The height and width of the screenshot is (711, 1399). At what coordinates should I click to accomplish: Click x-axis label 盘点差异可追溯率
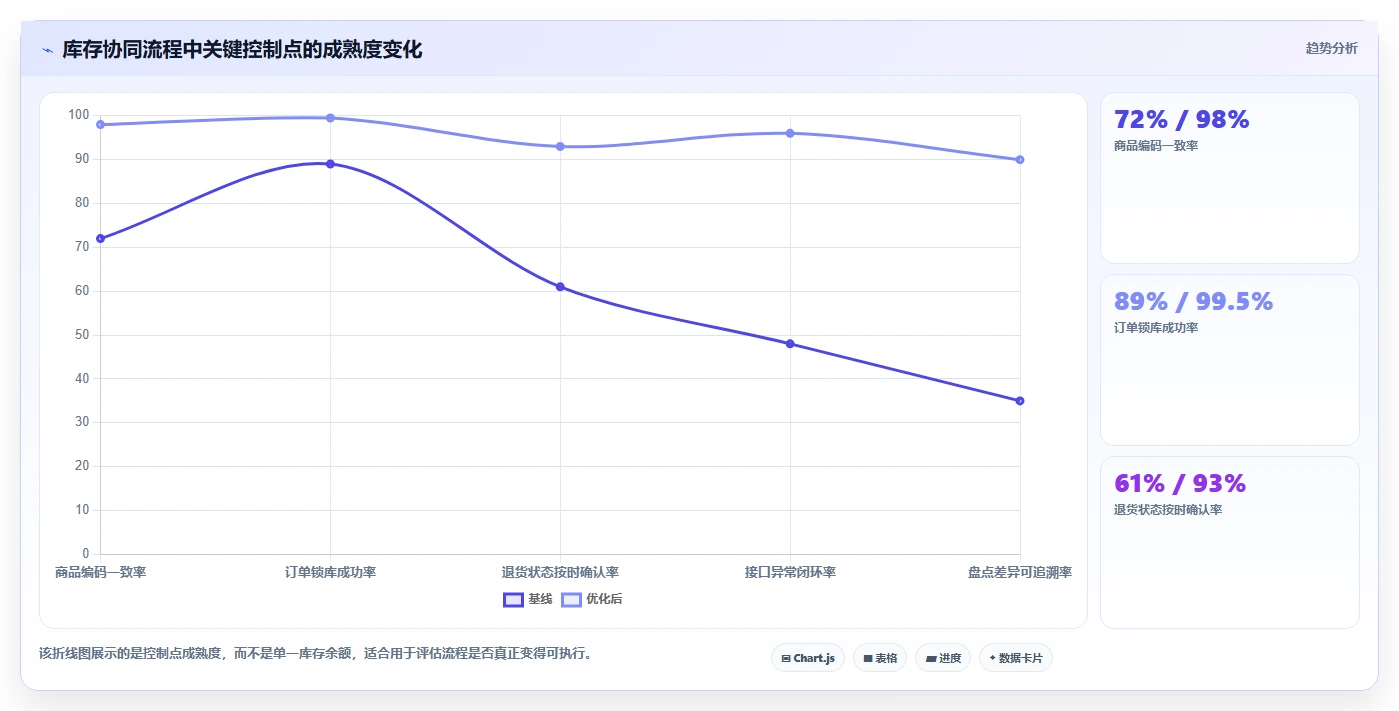point(1020,572)
